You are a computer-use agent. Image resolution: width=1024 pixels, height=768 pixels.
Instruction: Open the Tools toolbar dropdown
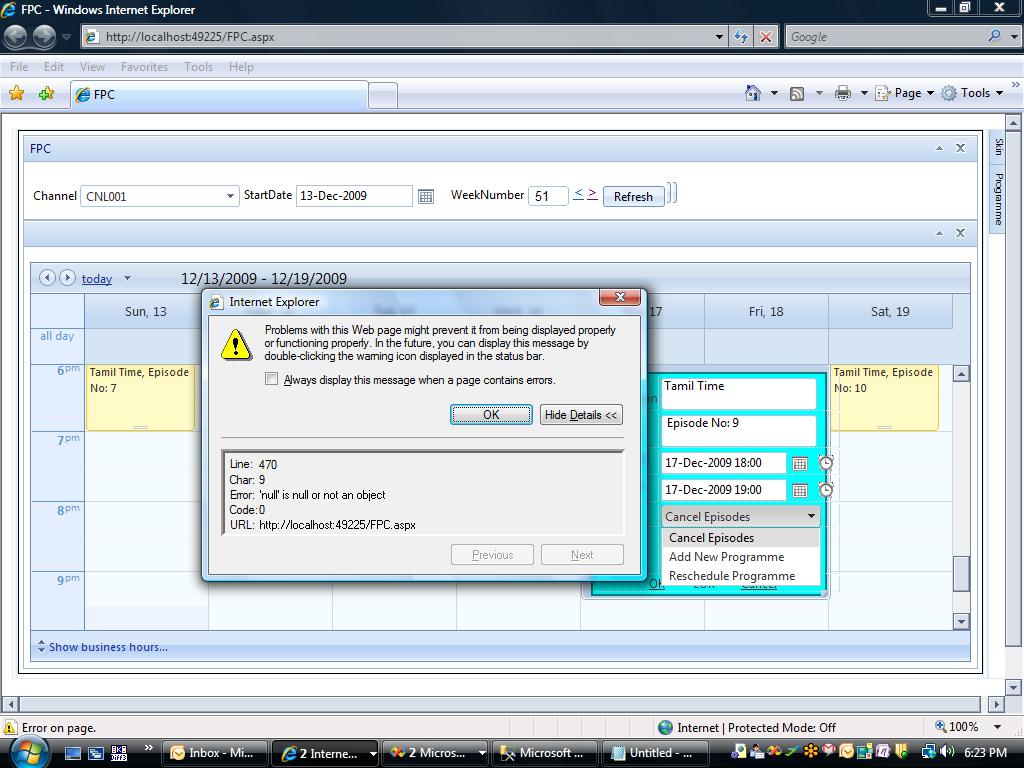972,93
